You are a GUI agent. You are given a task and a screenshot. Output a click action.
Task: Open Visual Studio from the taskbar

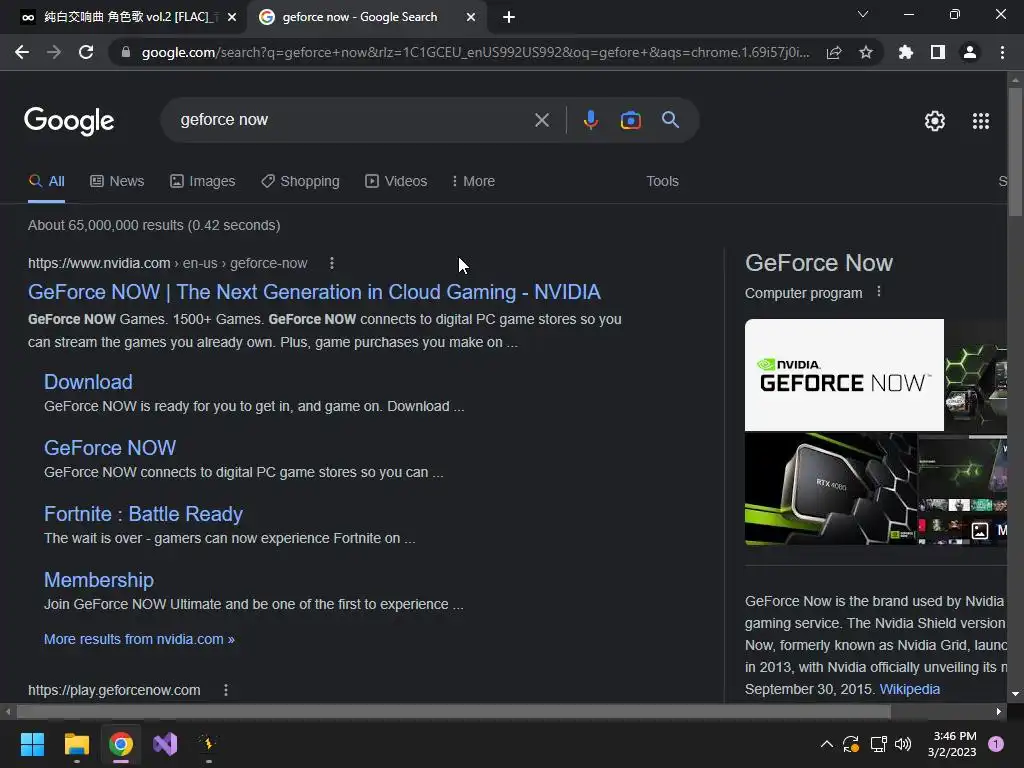click(x=165, y=744)
